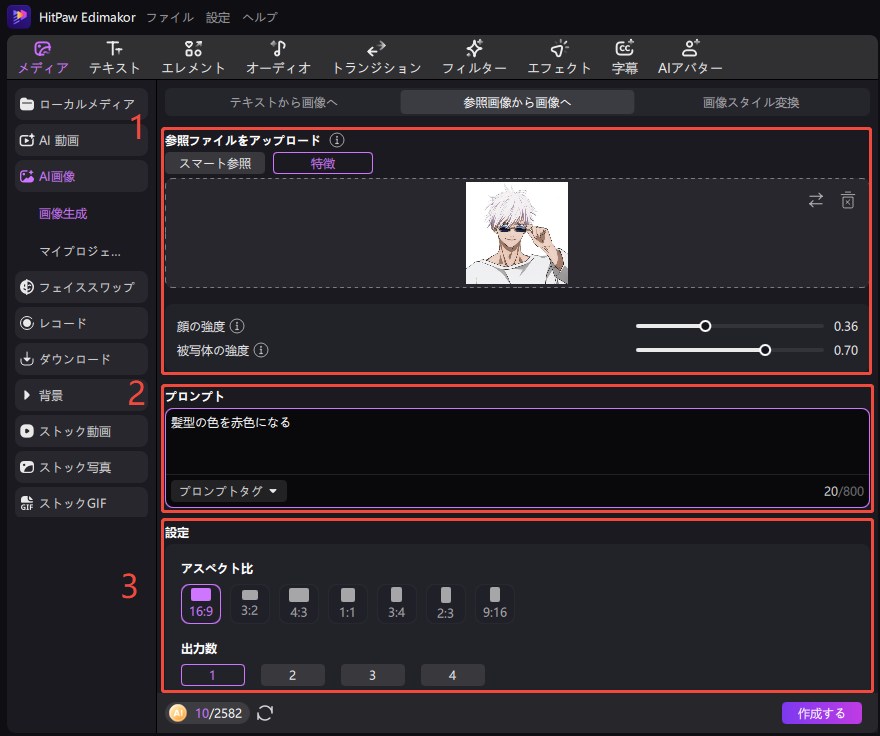Choose the 4:3 aspect ratio
Screen dimensions: 880x736
(x=299, y=604)
